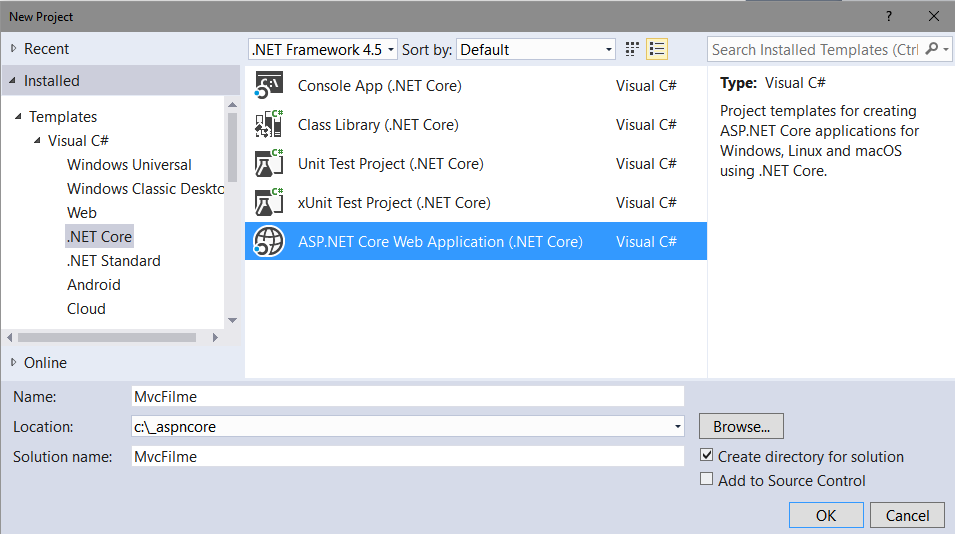
Task: Toggle Create directory for solution checkbox
Action: 707,455
